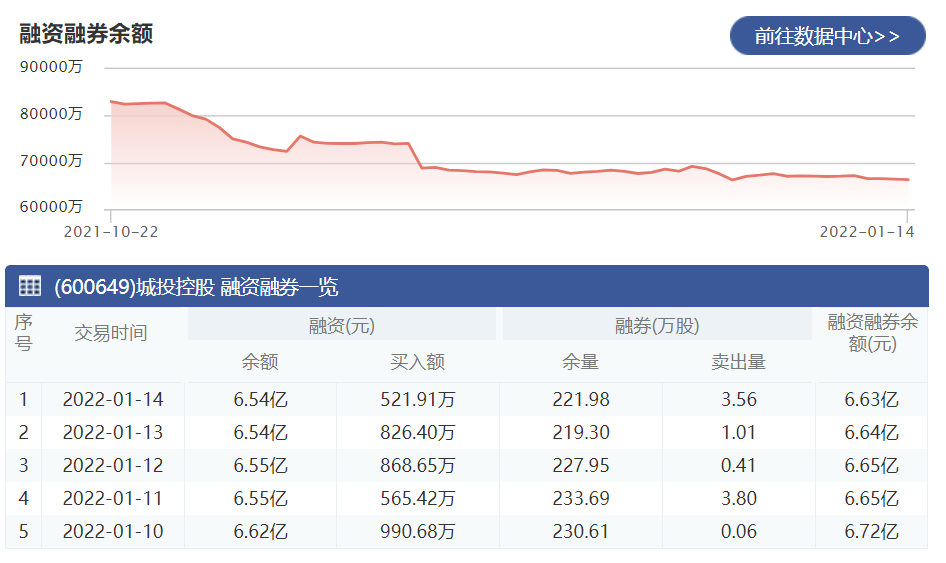Click the 6.63亿 total balance cell

point(871,399)
